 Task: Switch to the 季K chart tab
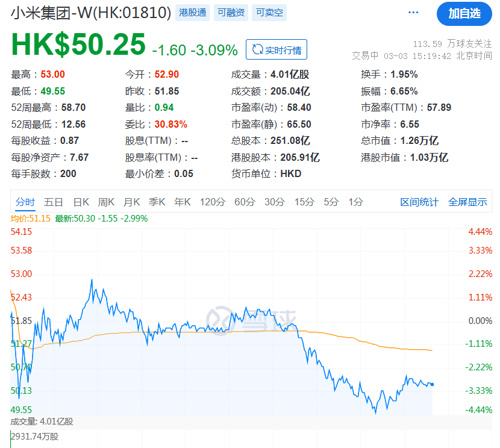pyautogui.click(x=157, y=202)
